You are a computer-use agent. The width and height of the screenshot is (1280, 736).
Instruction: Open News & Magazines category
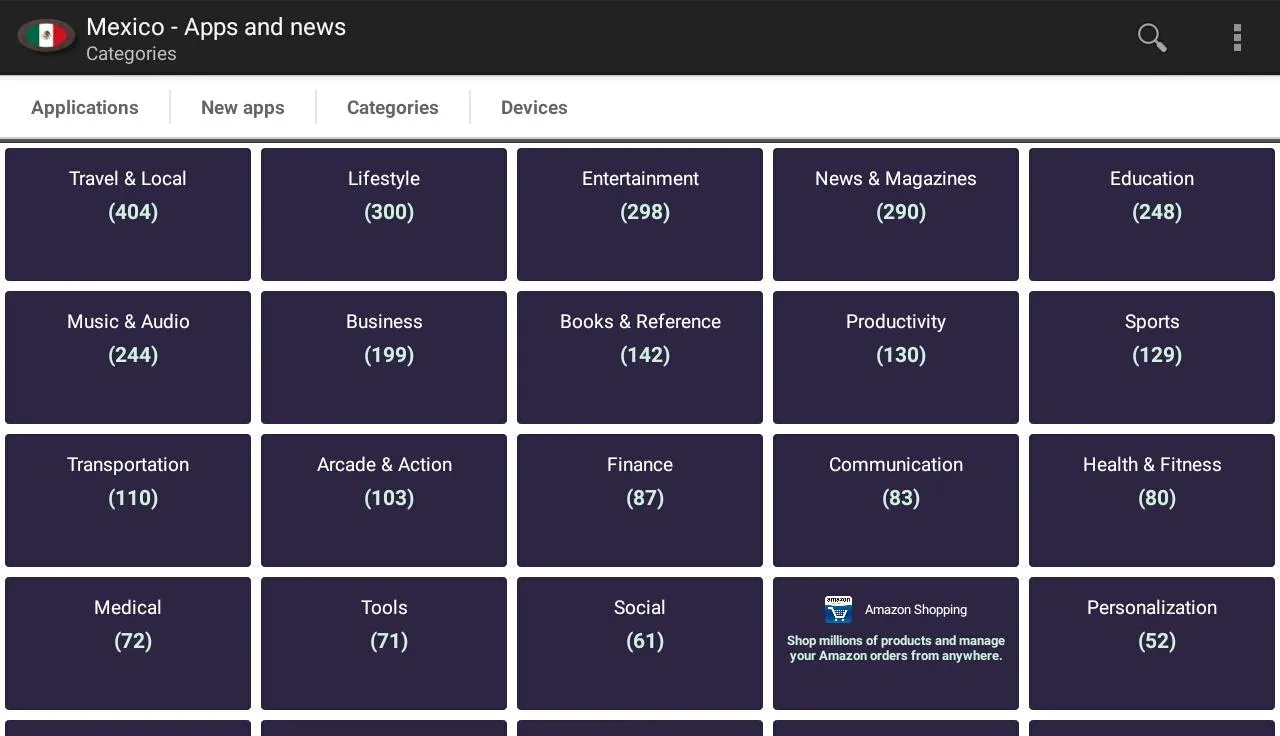[896, 214]
